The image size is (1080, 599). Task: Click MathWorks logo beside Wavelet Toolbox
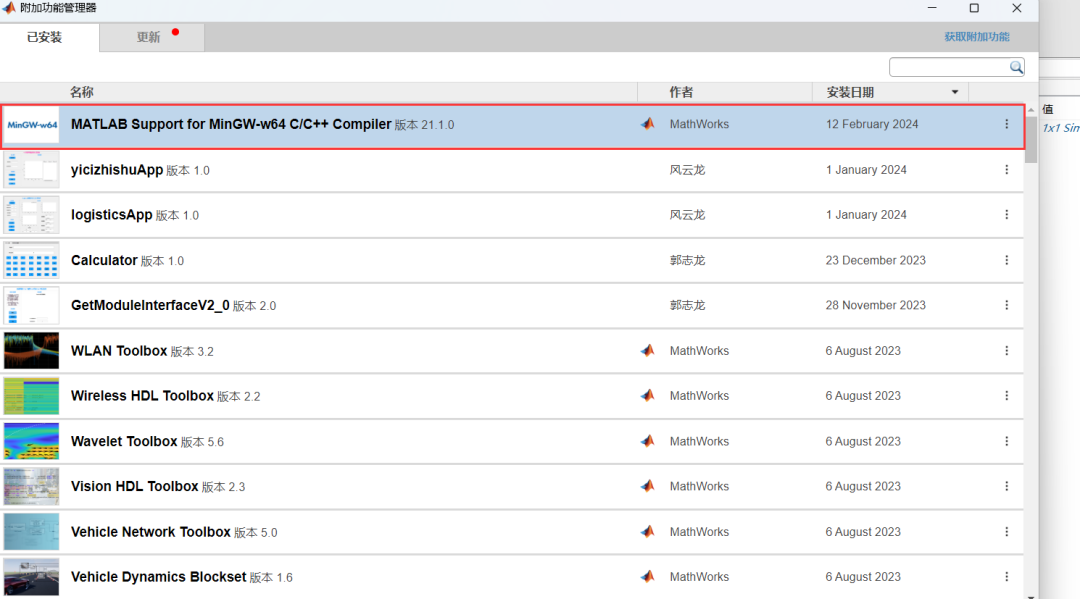(647, 441)
